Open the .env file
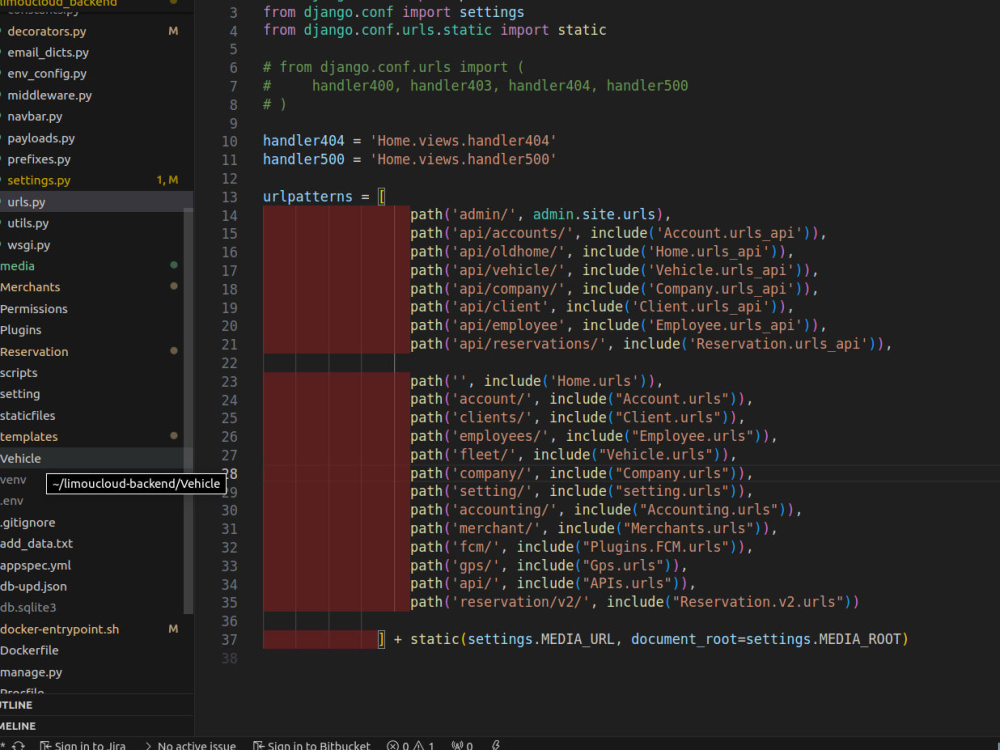 coord(12,501)
